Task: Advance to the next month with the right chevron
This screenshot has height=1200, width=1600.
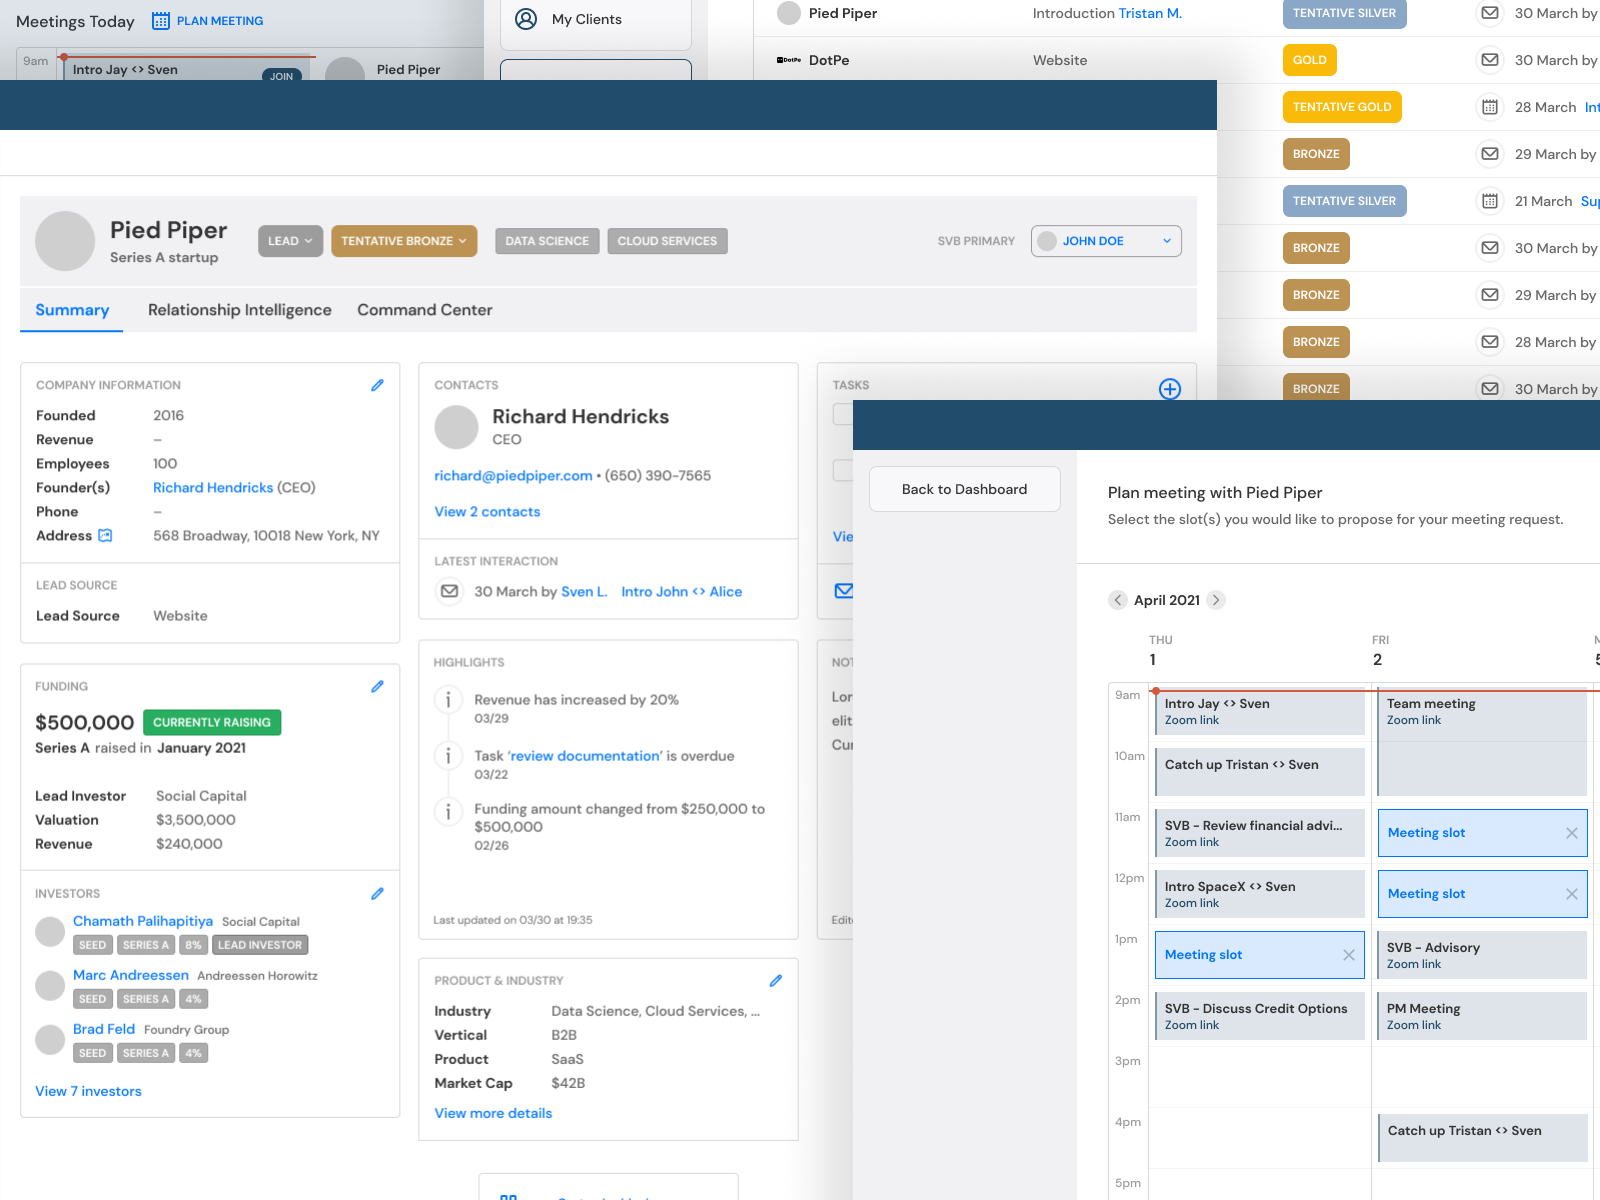Action: 1216,600
